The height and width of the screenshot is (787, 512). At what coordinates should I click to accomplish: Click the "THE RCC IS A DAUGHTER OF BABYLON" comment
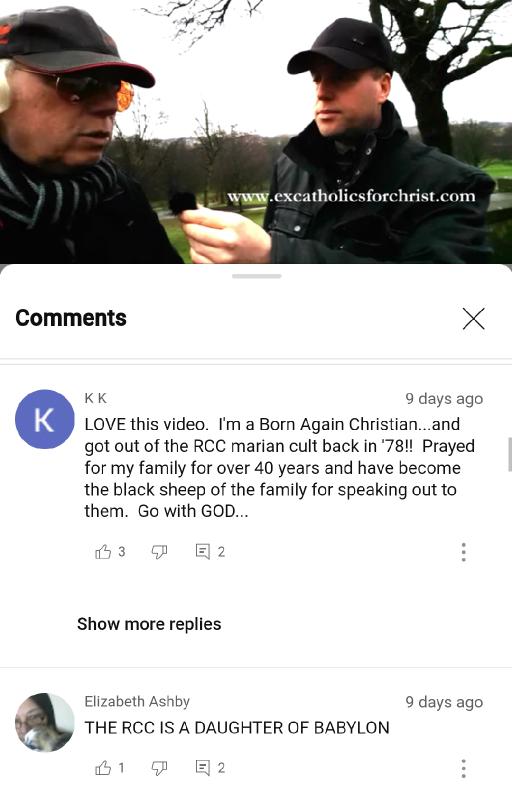(x=237, y=728)
